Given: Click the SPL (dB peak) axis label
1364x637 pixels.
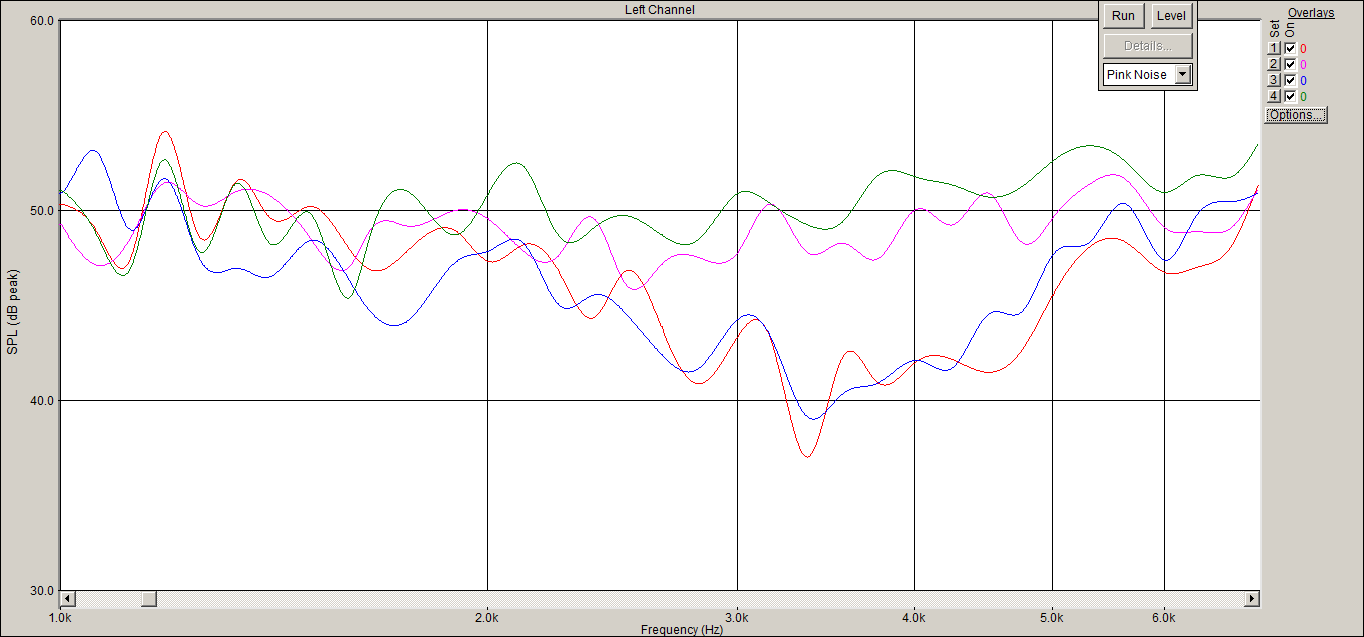Looking at the screenshot, I should [12, 311].
